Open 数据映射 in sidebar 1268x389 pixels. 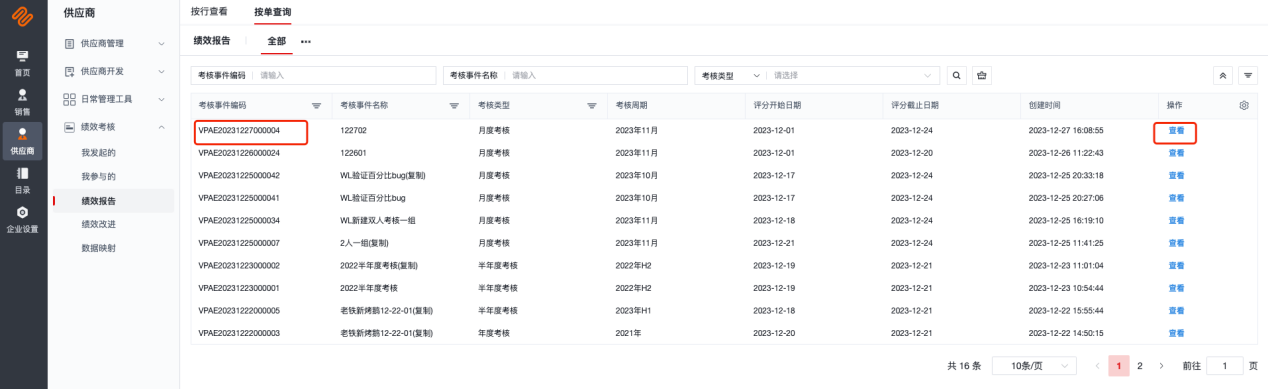point(99,247)
